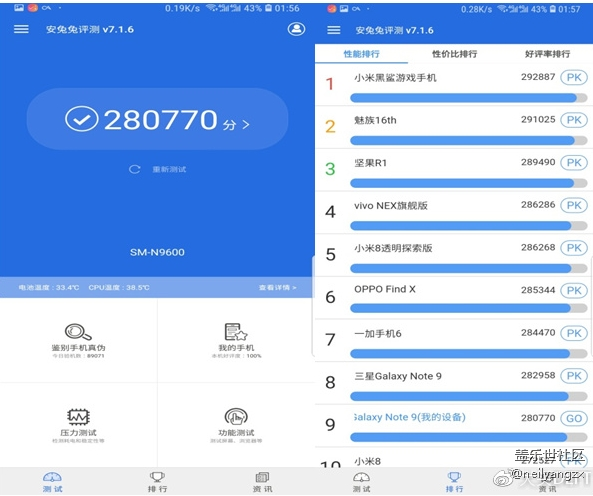Select 一加手机6 entry name
Viewport: 593px width, 496px height.
(x=378, y=334)
